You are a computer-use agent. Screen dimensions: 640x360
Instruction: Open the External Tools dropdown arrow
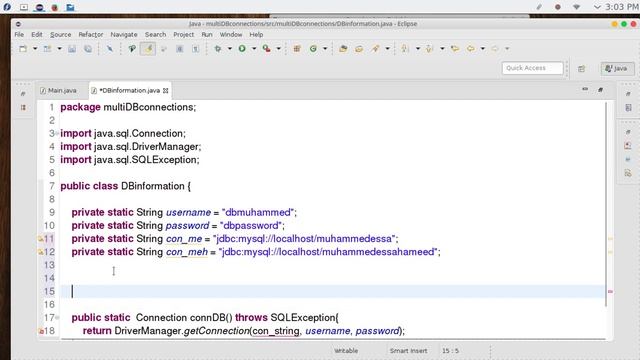pyautogui.click(x=278, y=49)
